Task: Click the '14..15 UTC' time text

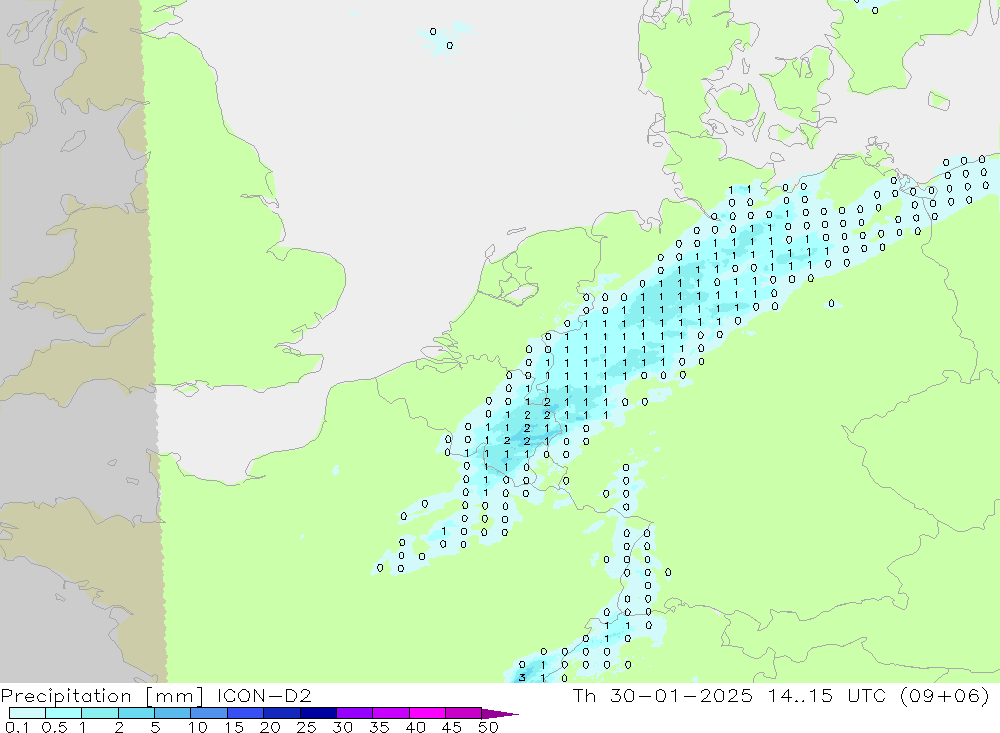Action: (828, 695)
